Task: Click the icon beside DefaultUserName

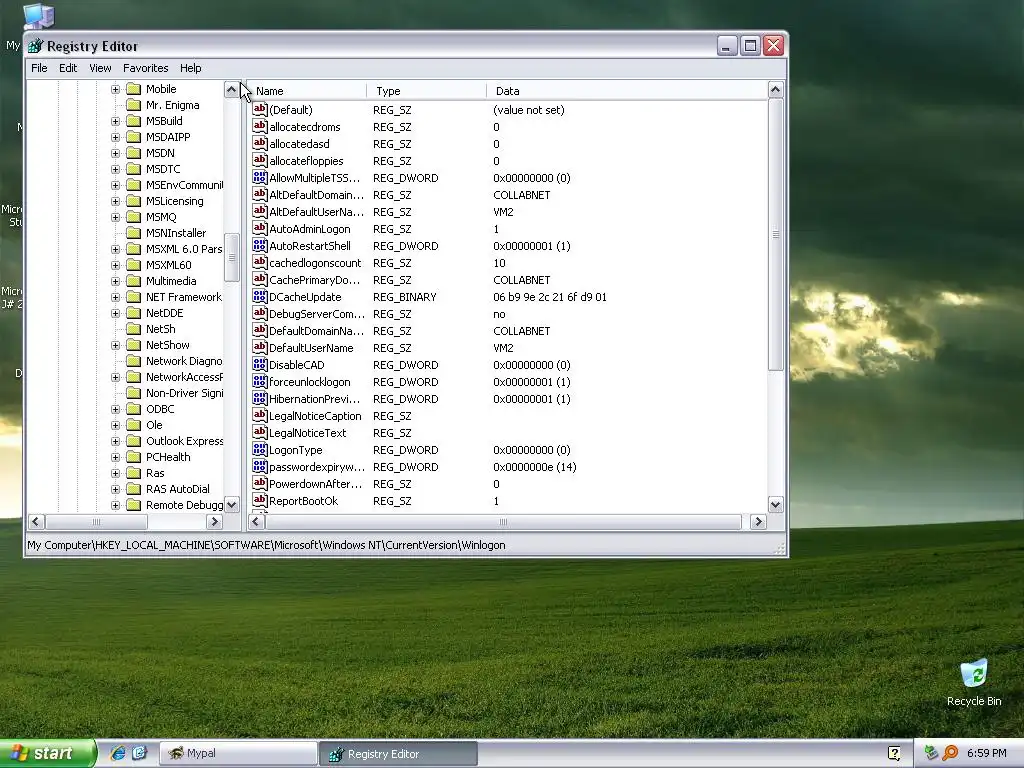Action: click(x=260, y=347)
